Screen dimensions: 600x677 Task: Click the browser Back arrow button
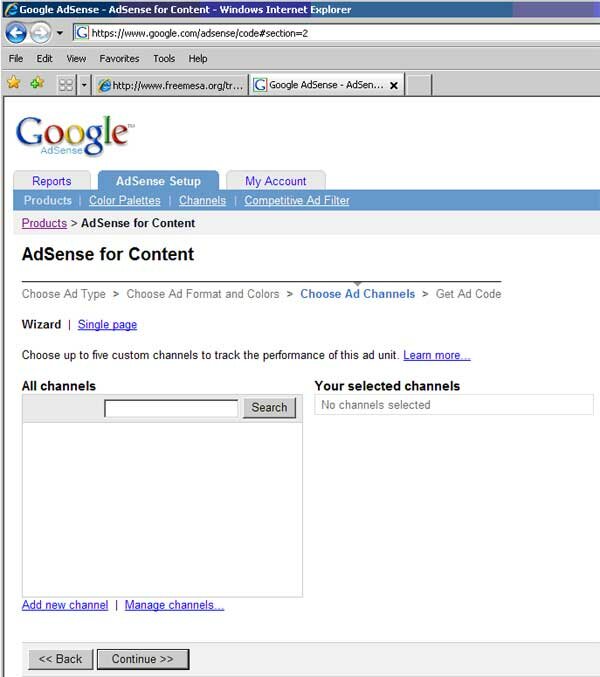pyautogui.click(x=16, y=33)
